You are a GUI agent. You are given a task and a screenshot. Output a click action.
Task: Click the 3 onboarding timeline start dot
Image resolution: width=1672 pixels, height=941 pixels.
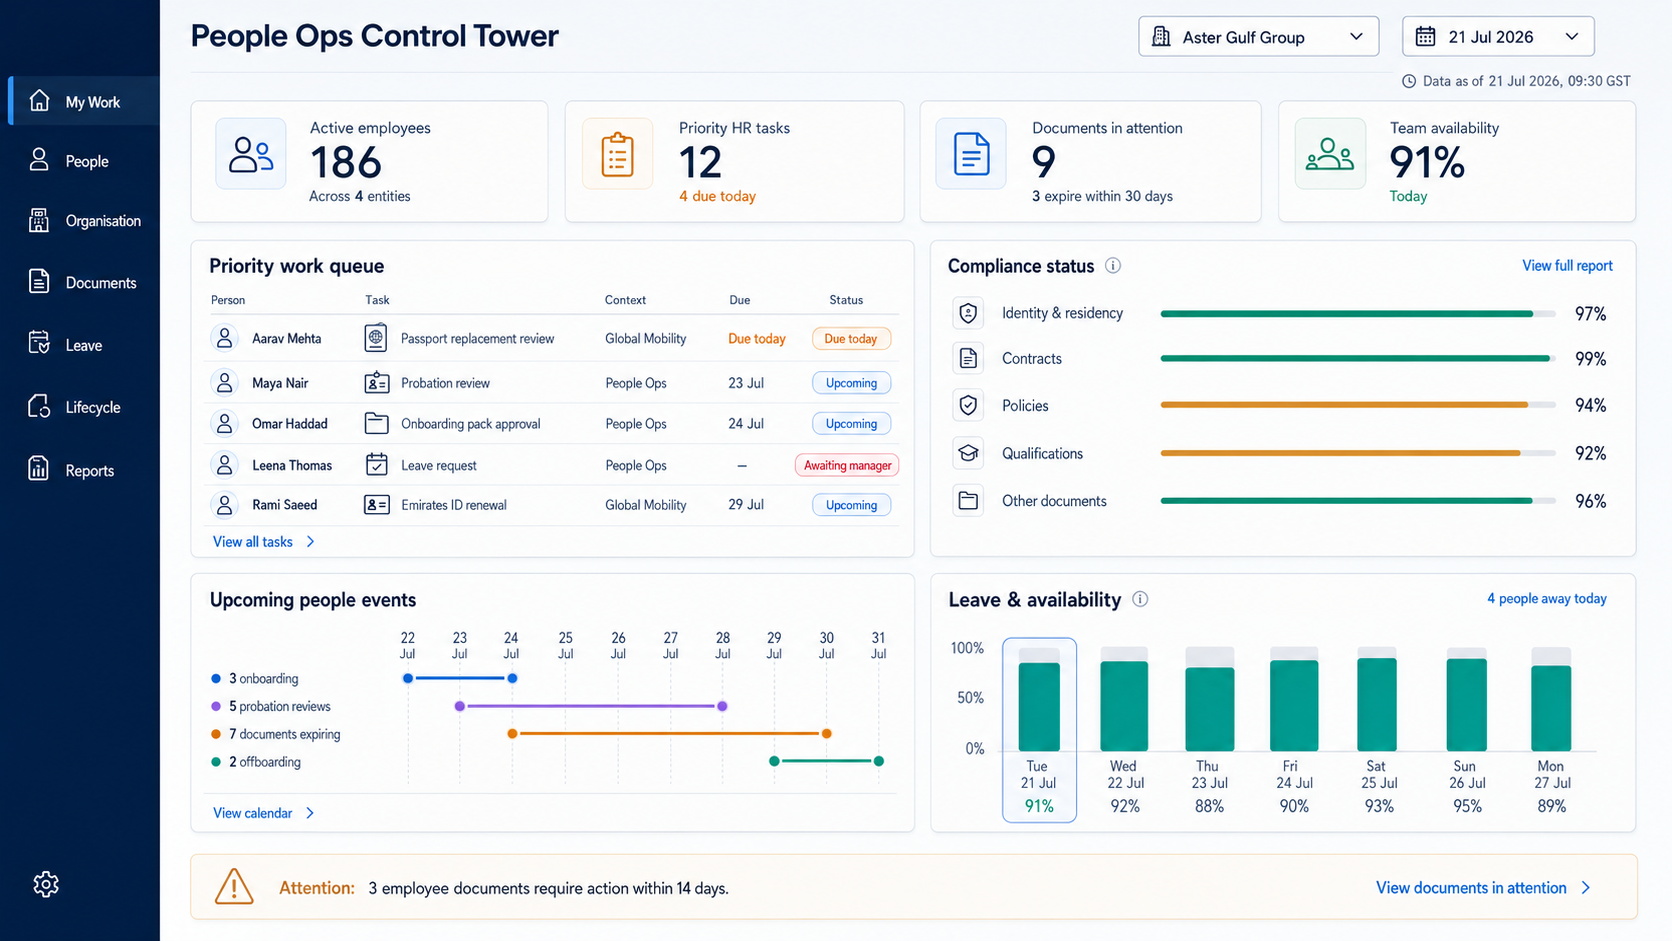[407, 678]
